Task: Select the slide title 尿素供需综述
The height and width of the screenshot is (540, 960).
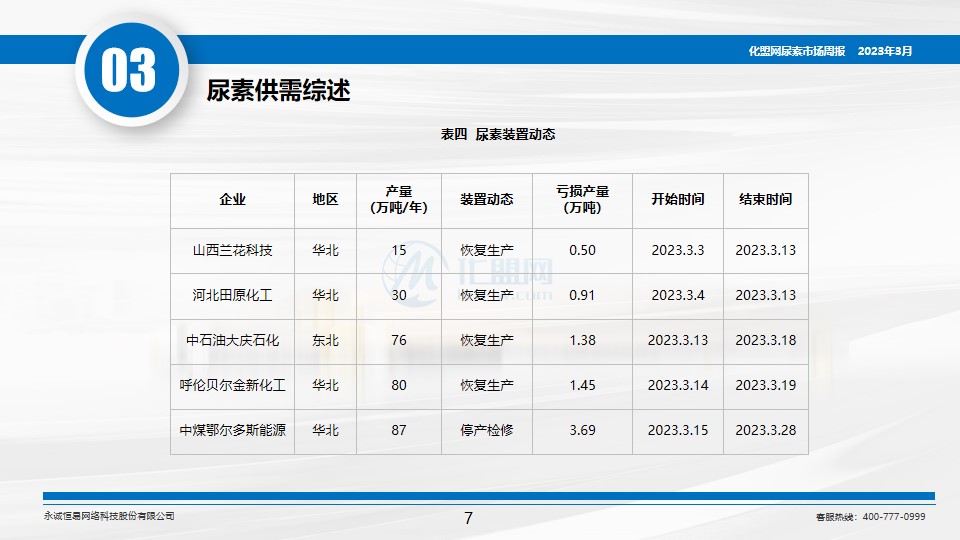Action: (278, 91)
